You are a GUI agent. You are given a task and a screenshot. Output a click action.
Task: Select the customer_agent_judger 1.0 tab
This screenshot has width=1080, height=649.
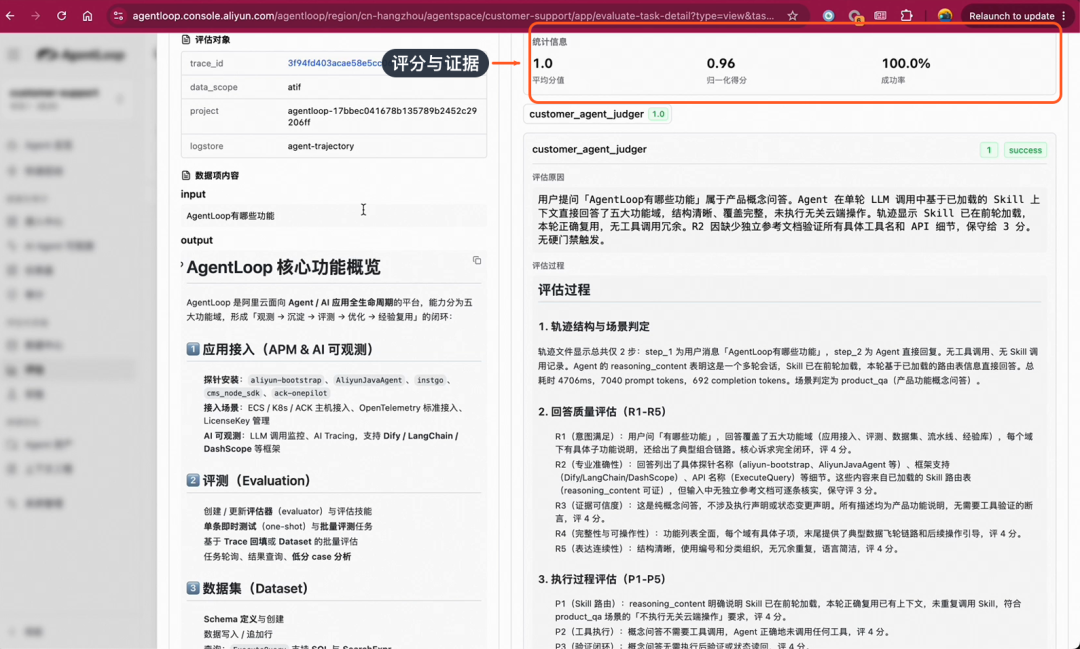(597, 114)
